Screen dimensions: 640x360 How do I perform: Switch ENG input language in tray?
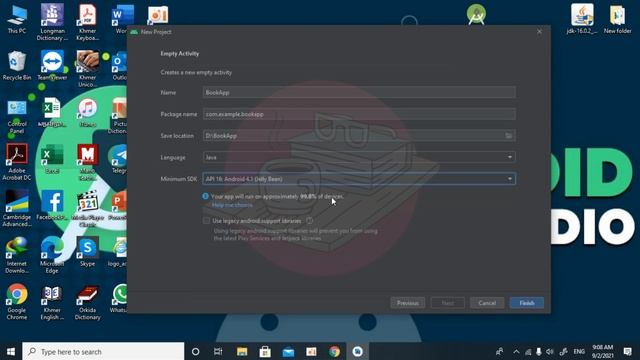pos(579,351)
